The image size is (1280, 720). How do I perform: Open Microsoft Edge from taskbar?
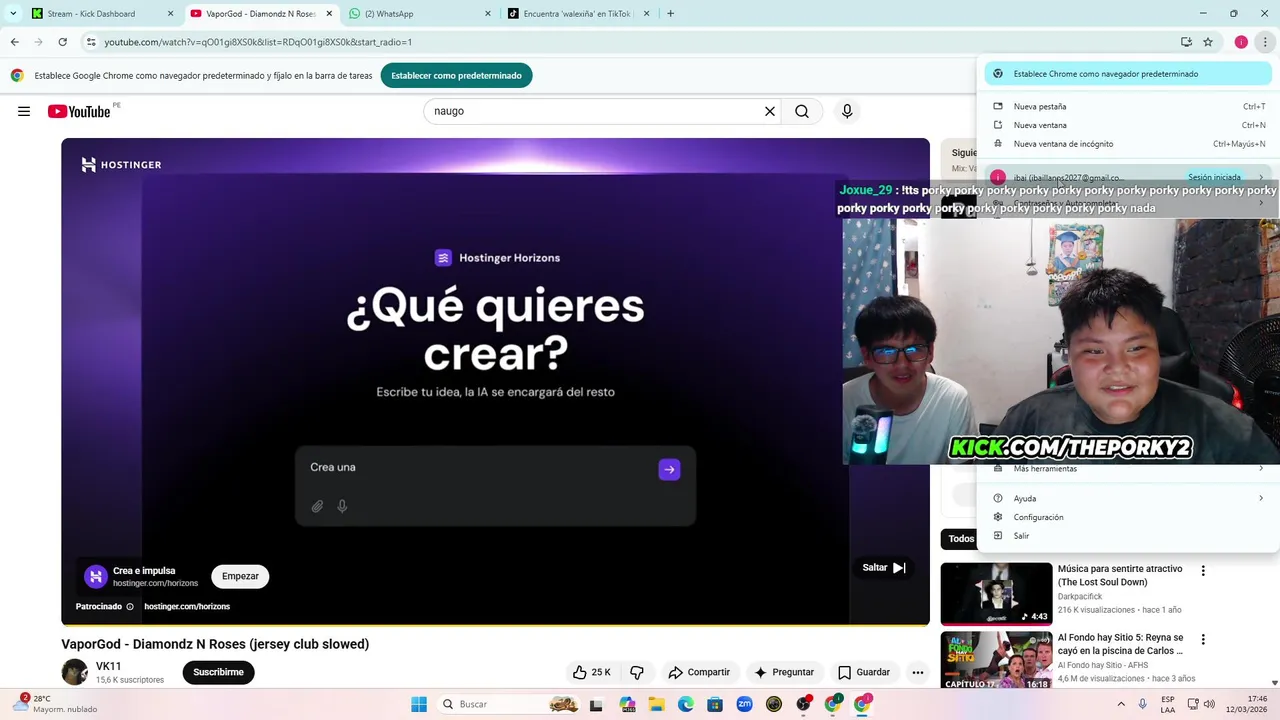point(686,704)
